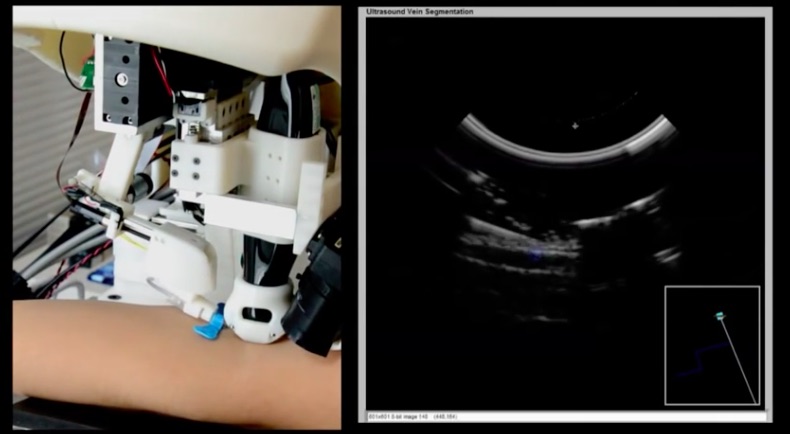The height and width of the screenshot is (434, 790).
Task: Click the image size status bar text
Action: coord(413,417)
